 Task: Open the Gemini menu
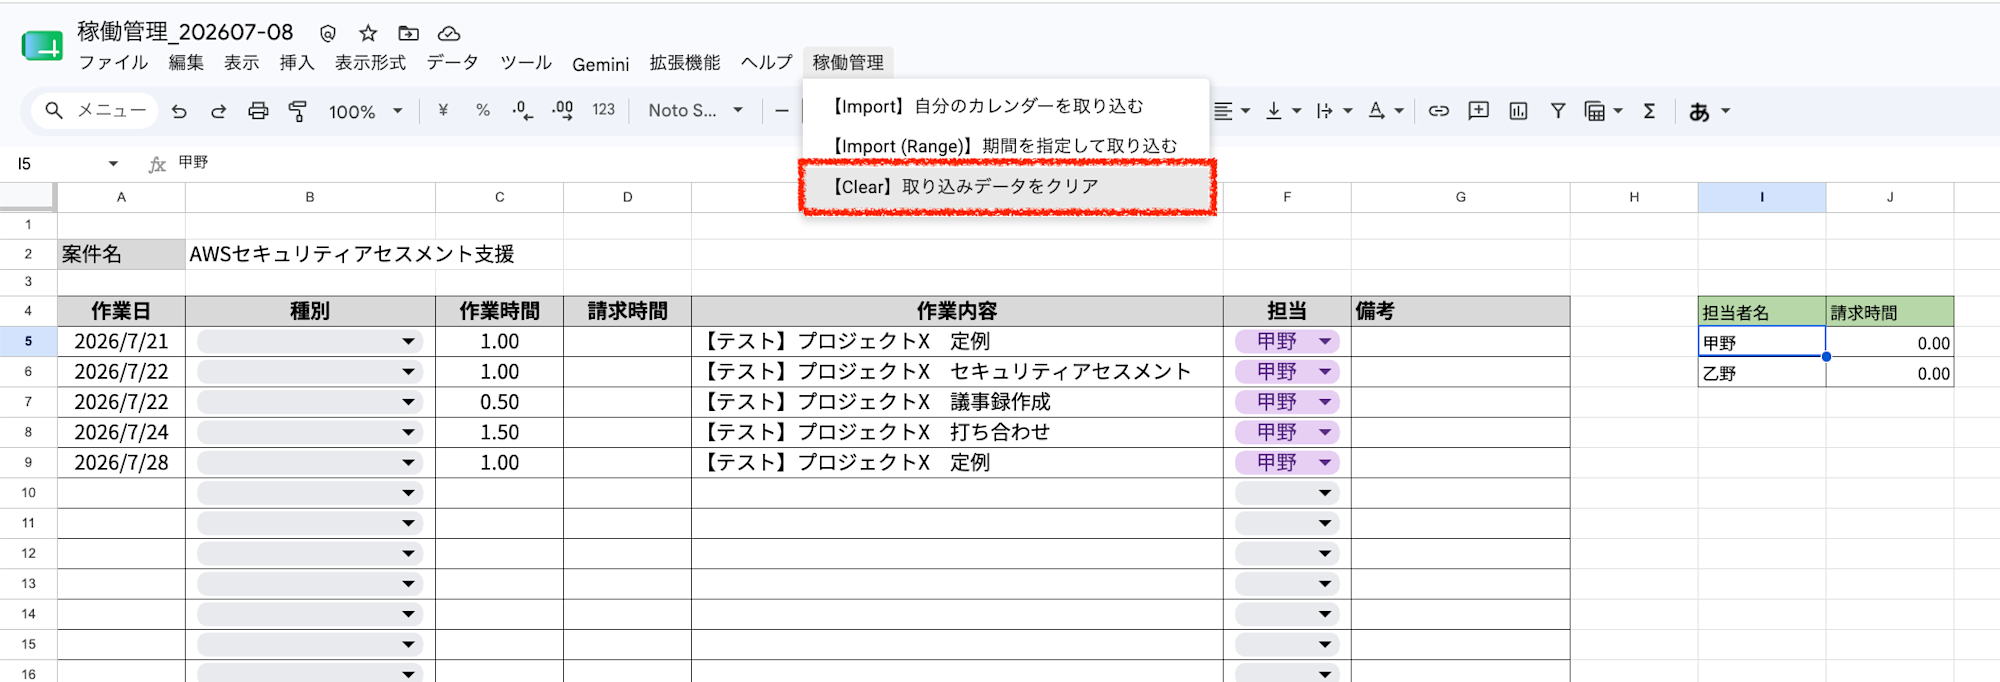point(601,64)
